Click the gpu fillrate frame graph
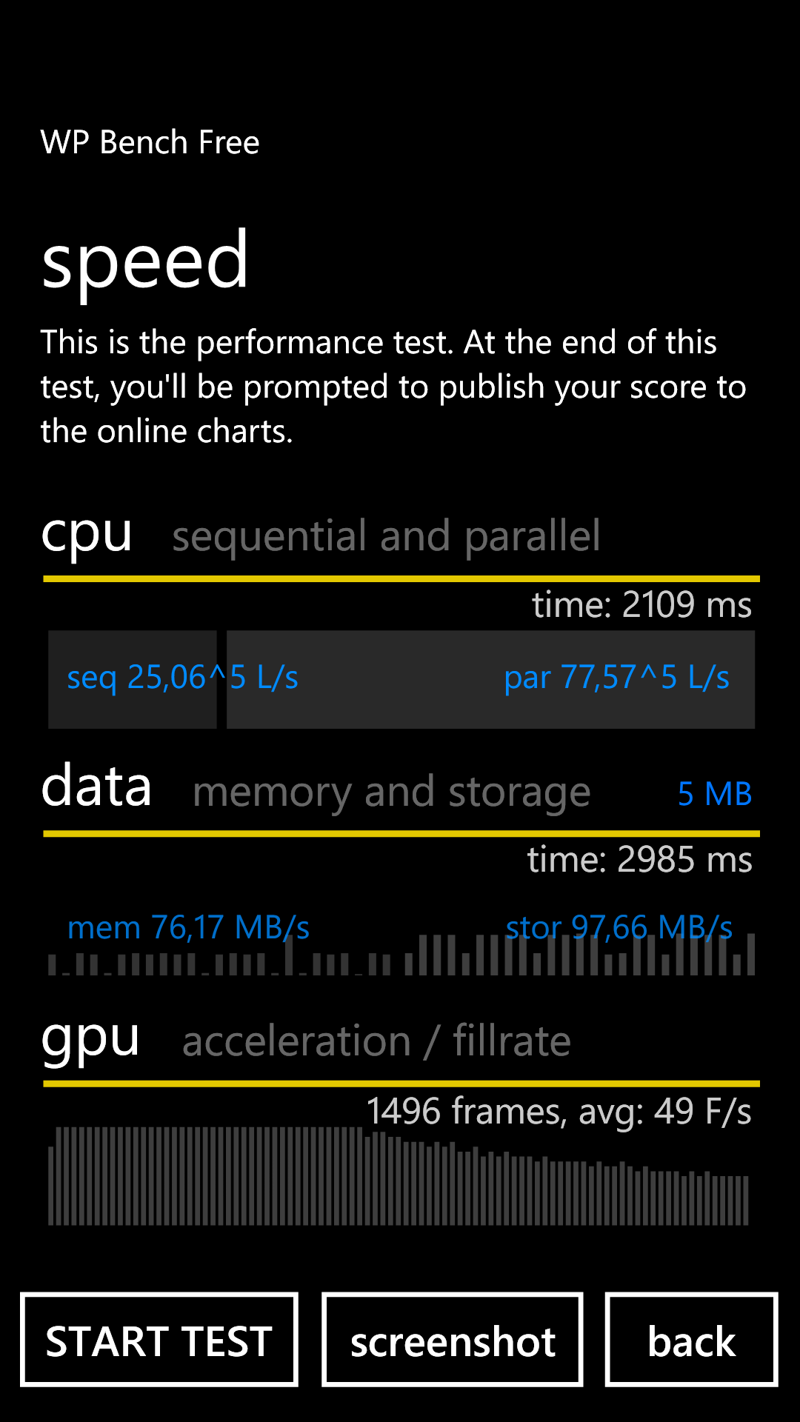800x1422 pixels. pos(398,1176)
